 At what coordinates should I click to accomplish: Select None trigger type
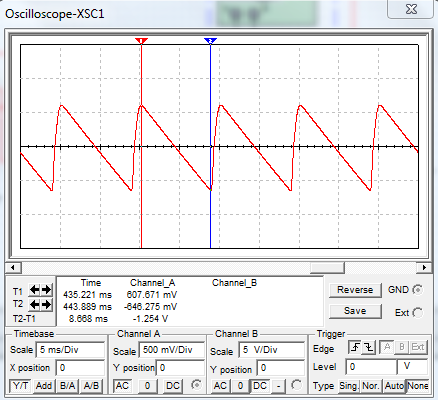pyautogui.click(x=417, y=386)
